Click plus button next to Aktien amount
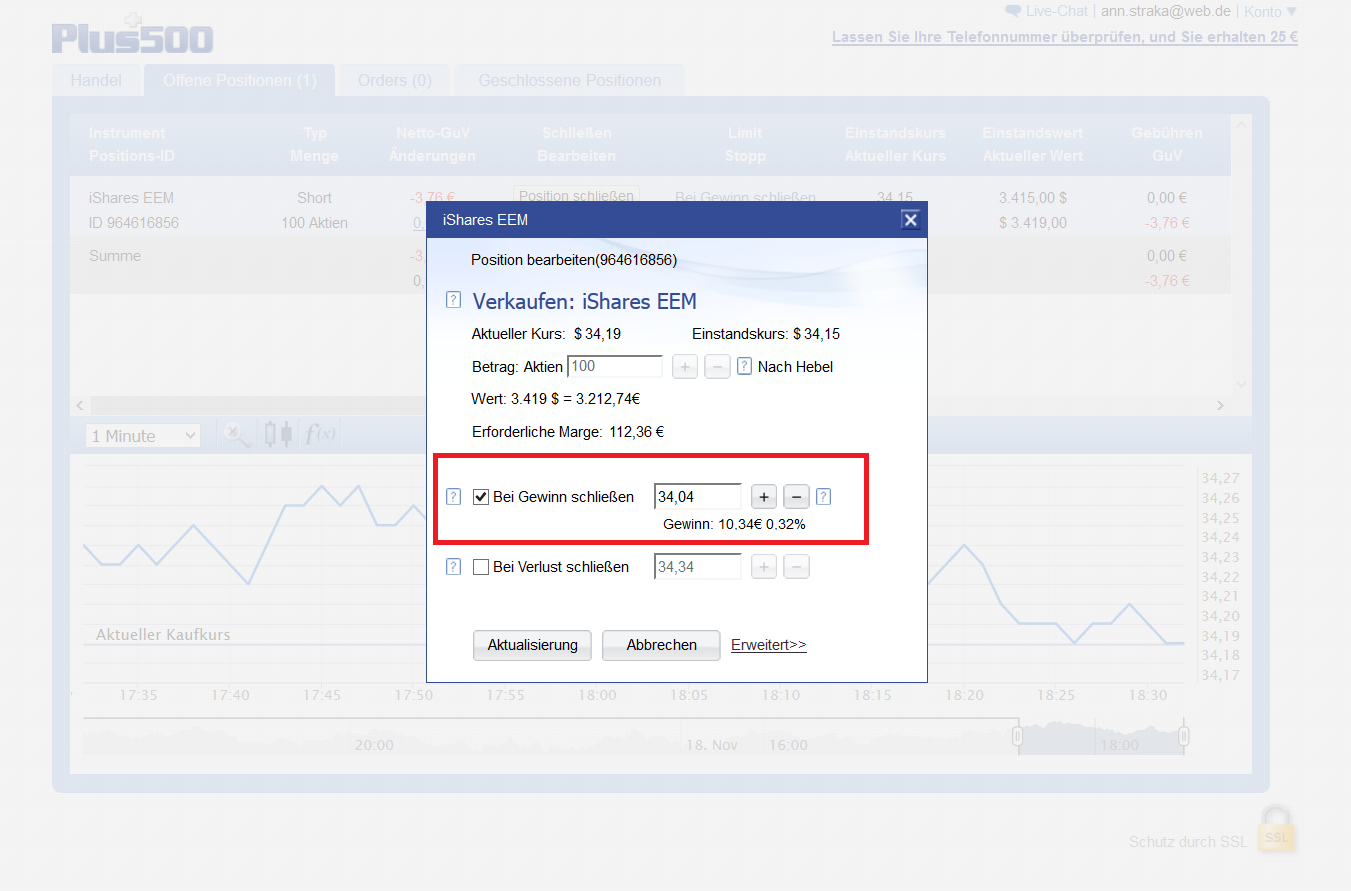This screenshot has height=891, width=1351. click(x=684, y=366)
